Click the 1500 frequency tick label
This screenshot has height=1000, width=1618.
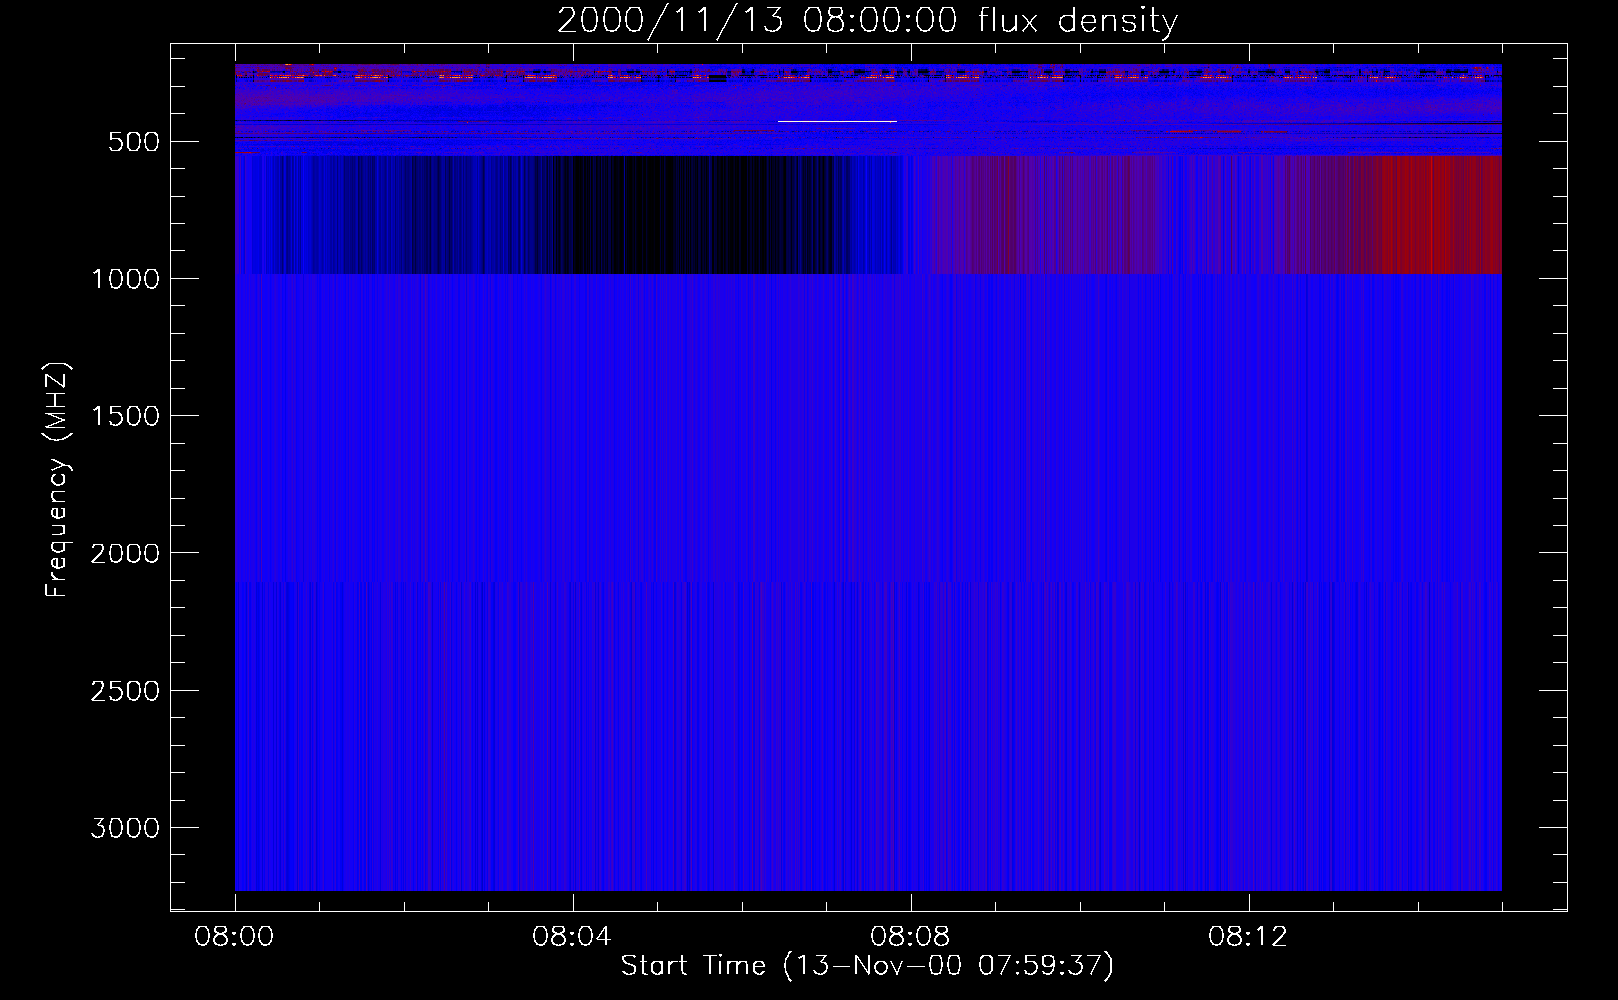[125, 416]
